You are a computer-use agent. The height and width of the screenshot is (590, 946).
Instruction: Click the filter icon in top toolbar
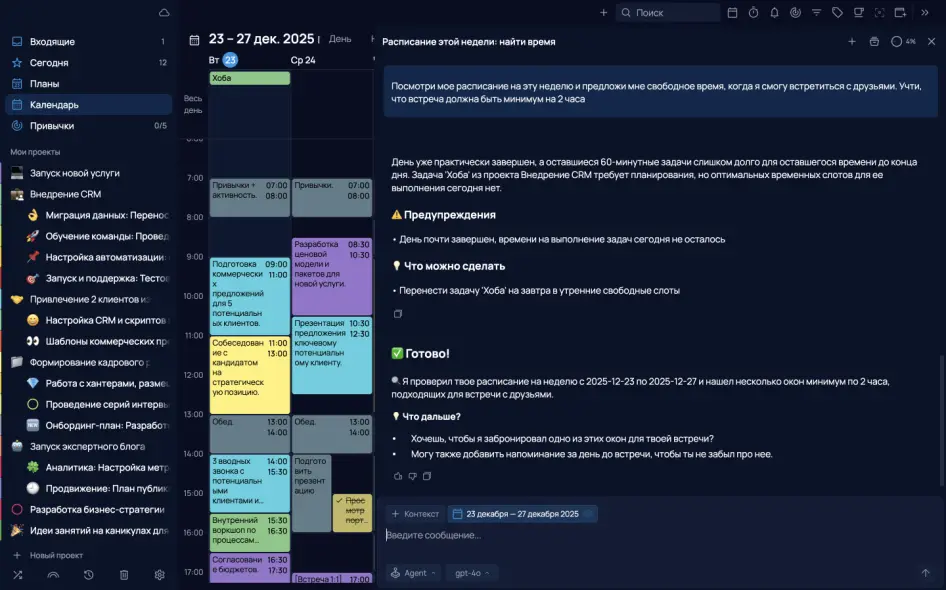pos(816,13)
